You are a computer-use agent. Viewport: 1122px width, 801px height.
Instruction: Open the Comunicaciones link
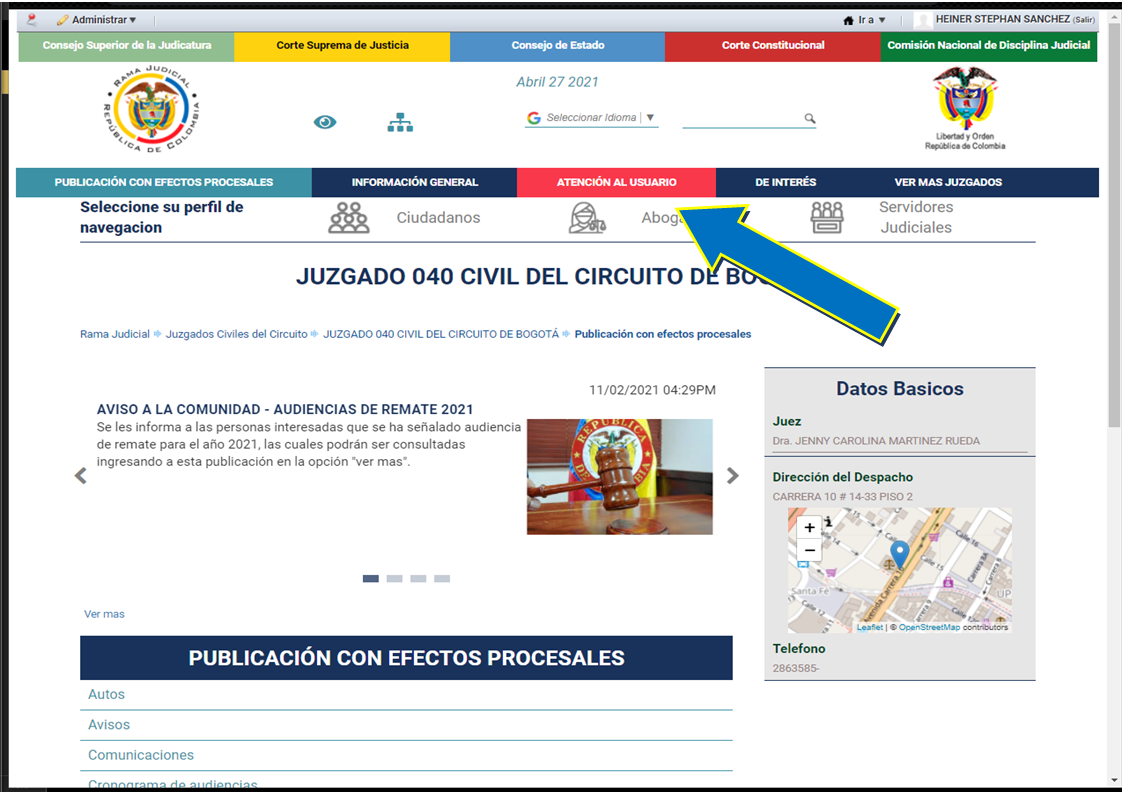pyautogui.click(x=140, y=755)
